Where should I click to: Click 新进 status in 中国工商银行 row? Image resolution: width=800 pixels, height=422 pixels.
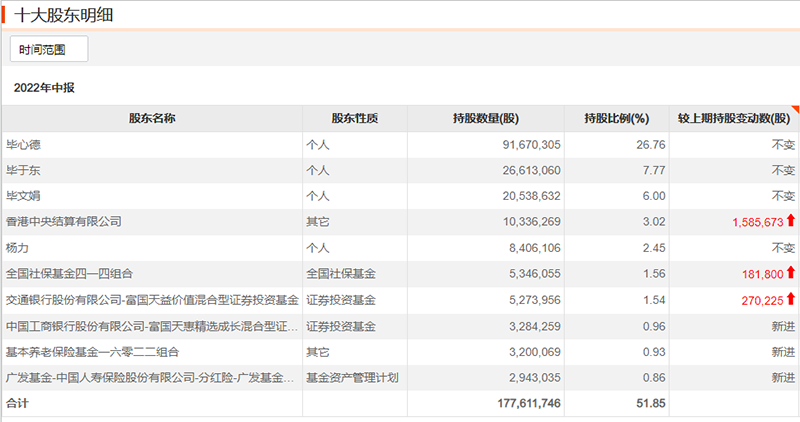[x=783, y=326]
